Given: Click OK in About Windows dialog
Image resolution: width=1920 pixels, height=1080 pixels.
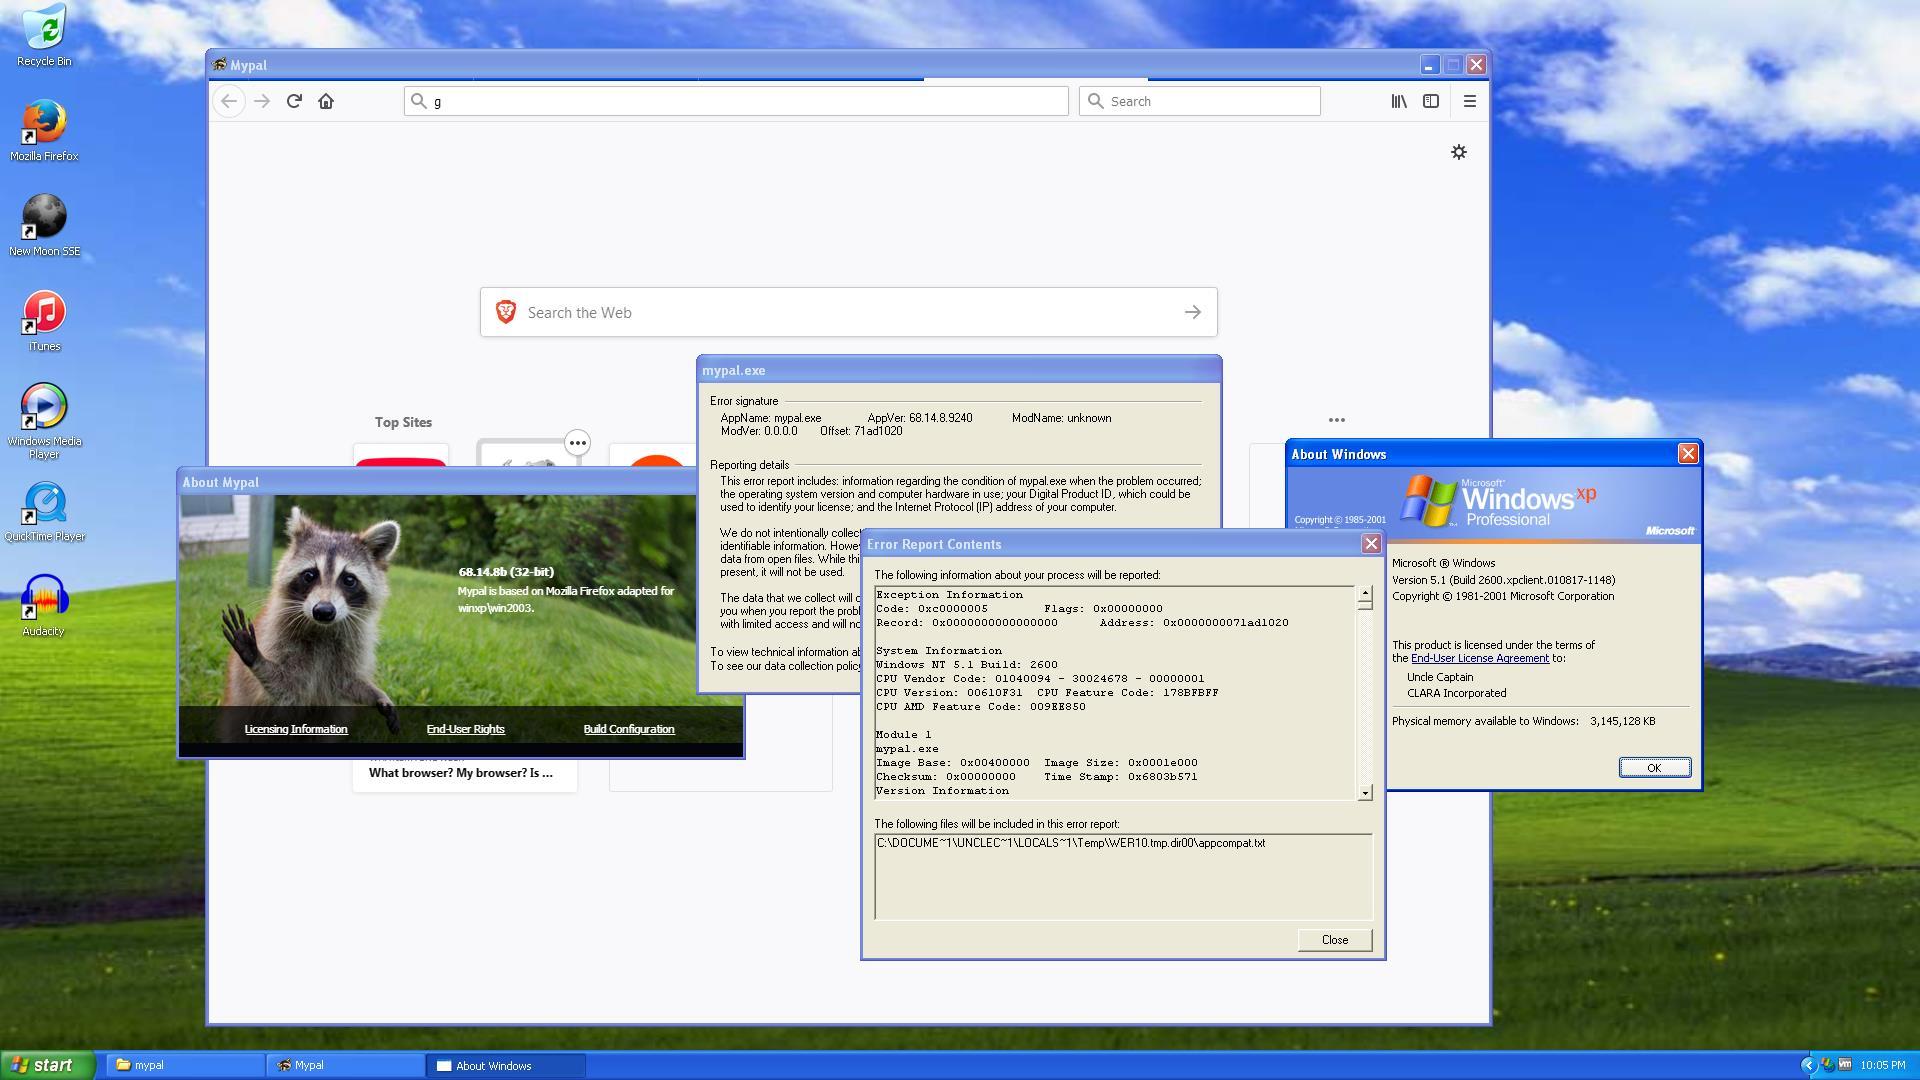Looking at the screenshot, I should [x=1654, y=768].
